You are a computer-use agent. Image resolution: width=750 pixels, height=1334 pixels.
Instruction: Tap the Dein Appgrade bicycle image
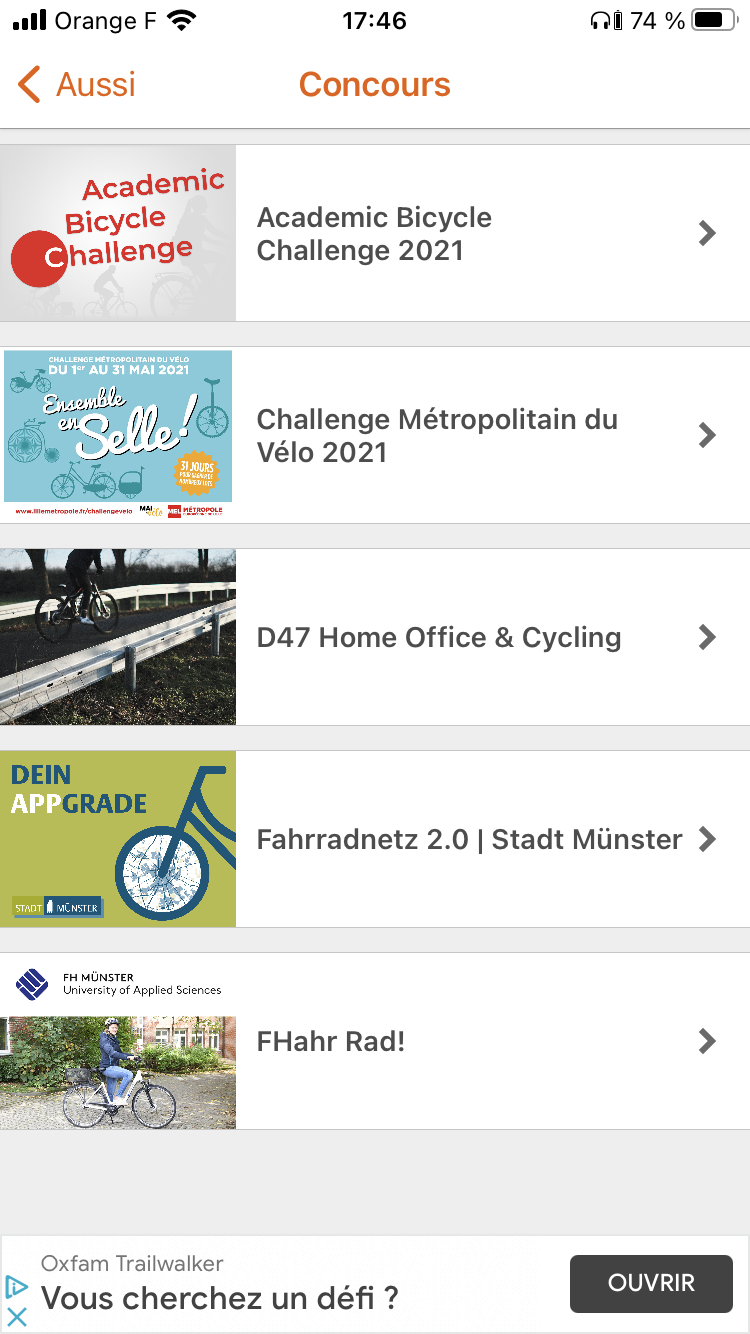[x=118, y=839]
